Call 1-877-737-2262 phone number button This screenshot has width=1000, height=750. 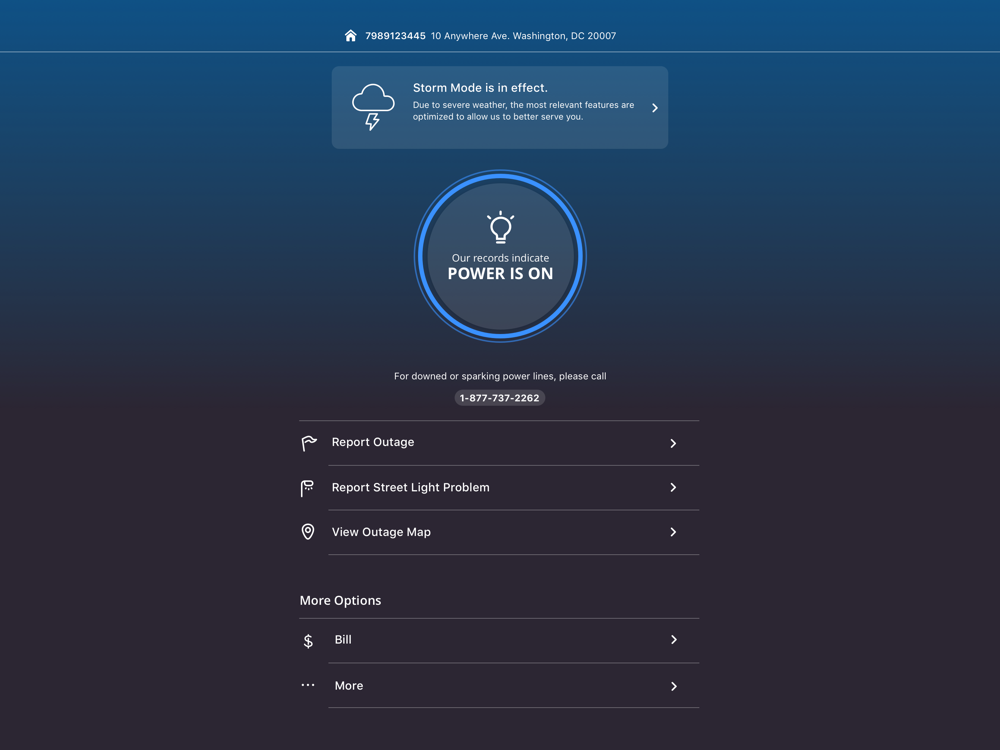click(x=499, y=398)
